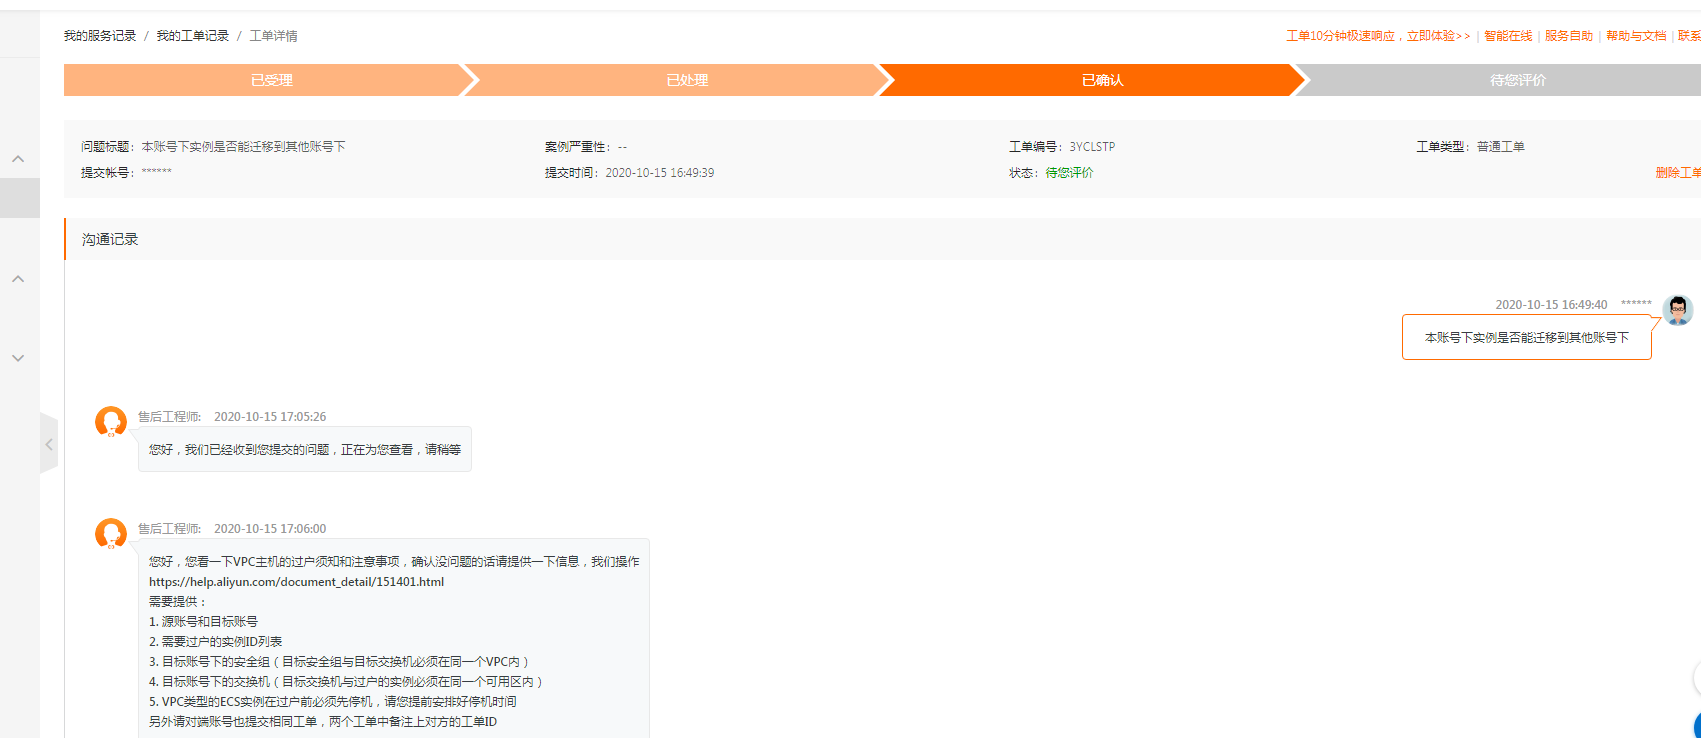Select the 已处理 progress step
1701x738 pixels.
tap(687, 80)
